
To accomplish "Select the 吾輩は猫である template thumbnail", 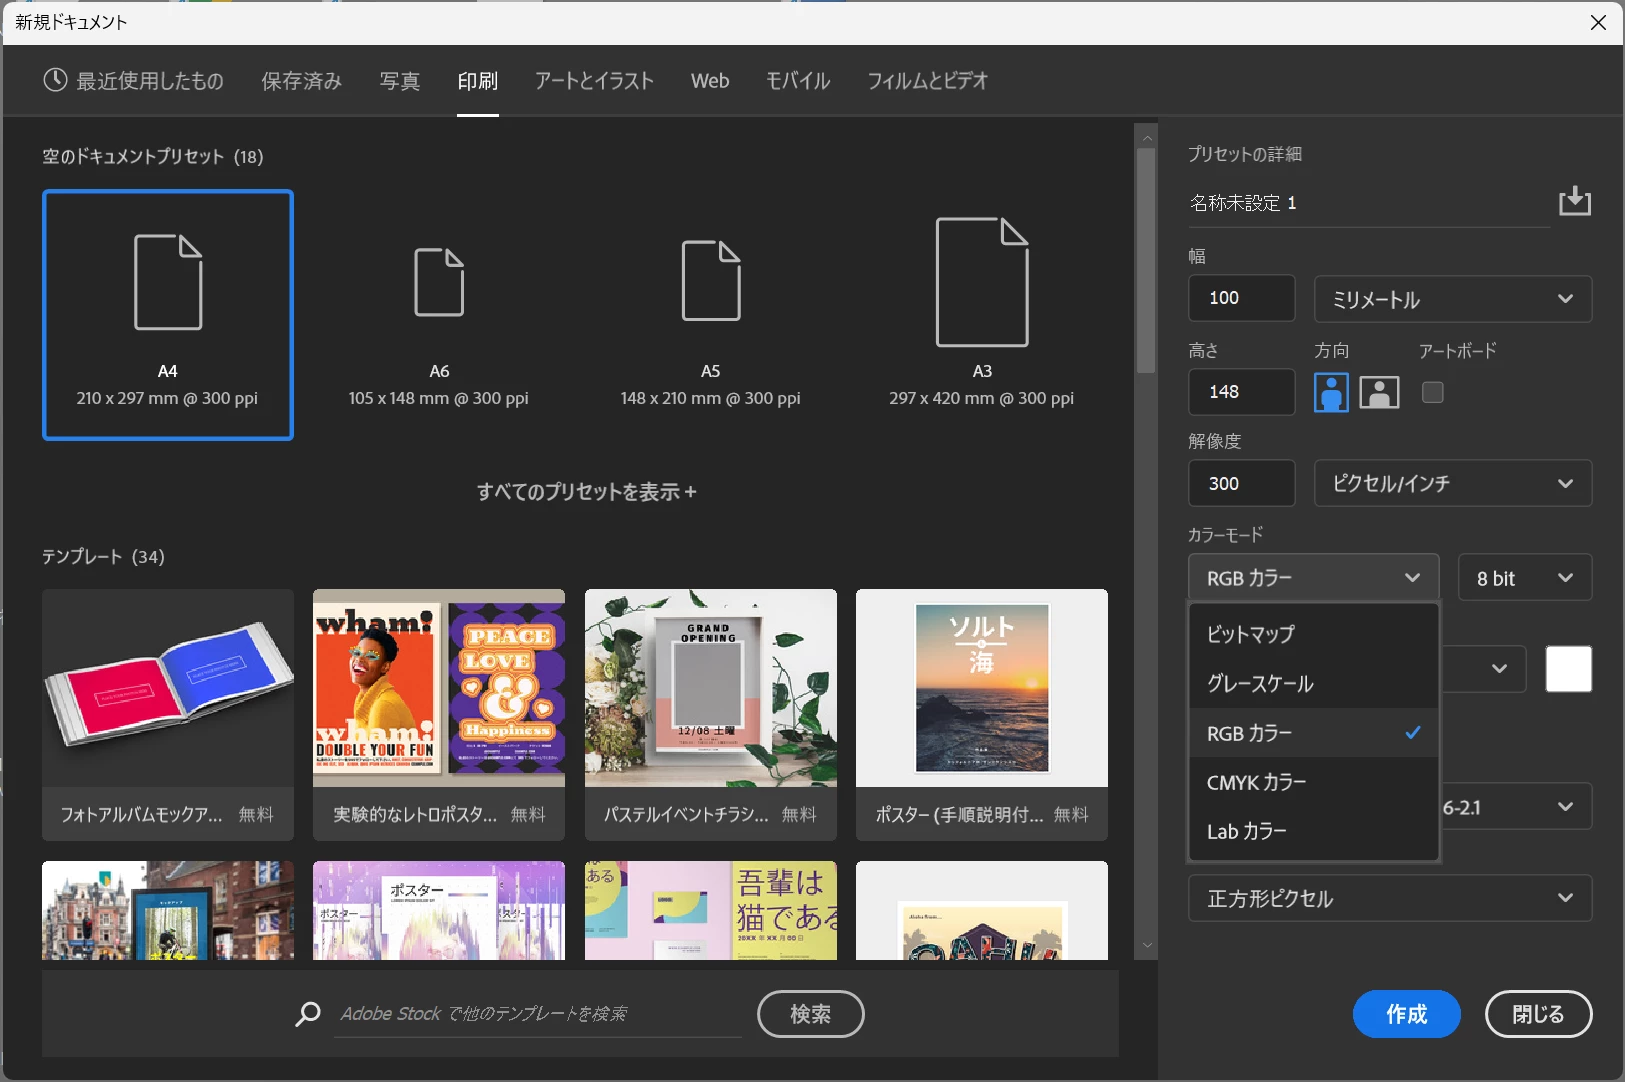I will tap(711, 911).
